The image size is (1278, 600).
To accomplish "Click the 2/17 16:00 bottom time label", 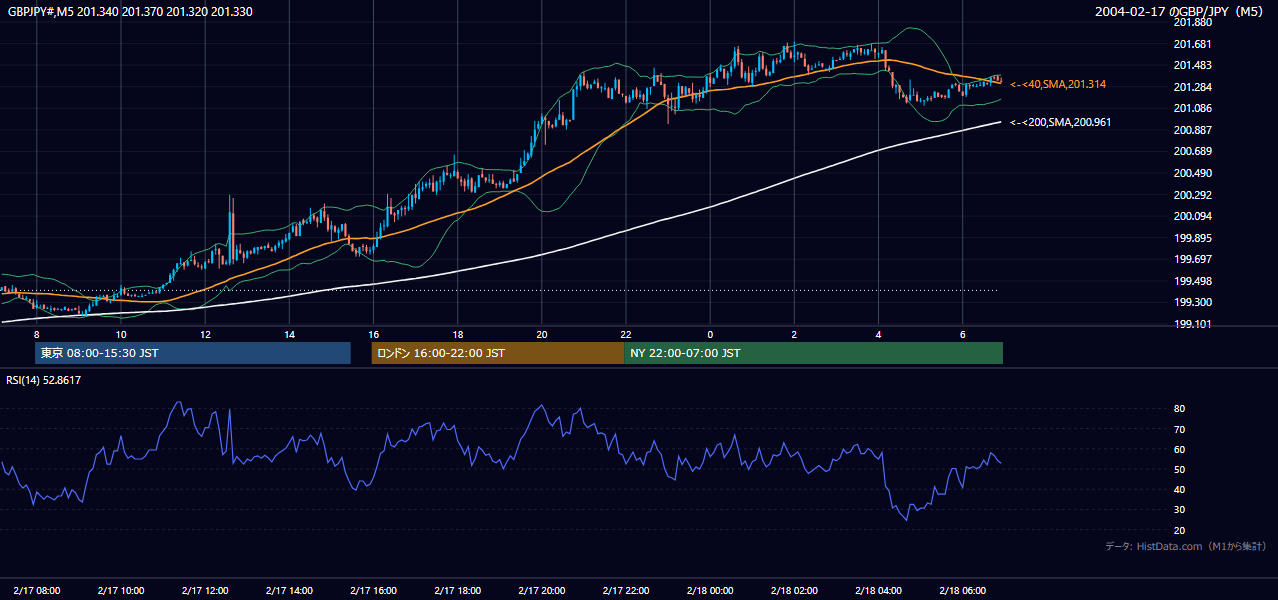I will coord(373,591).
